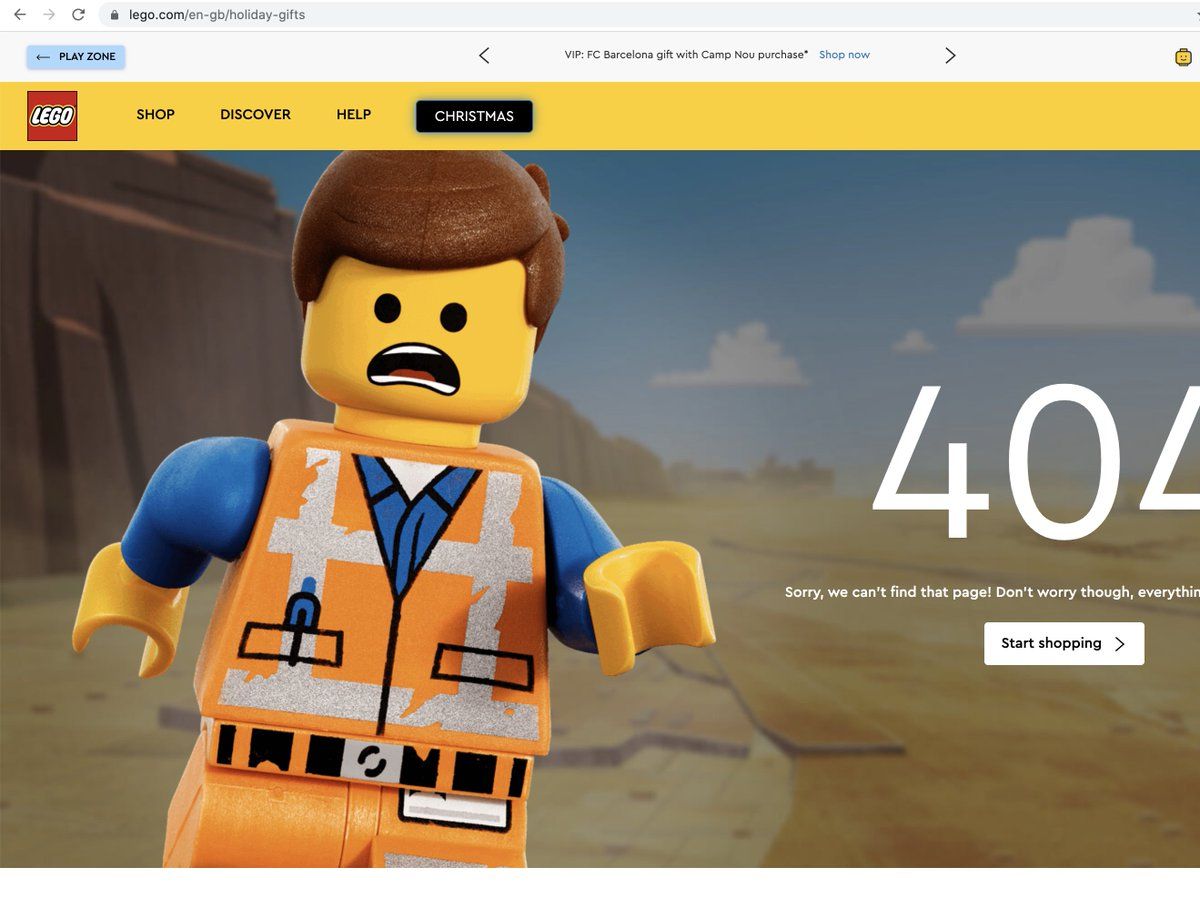The width and height of the screenshot is (1200, 908).
Task: Open the minifigure head account icon
Action: tap(1183, 57)
